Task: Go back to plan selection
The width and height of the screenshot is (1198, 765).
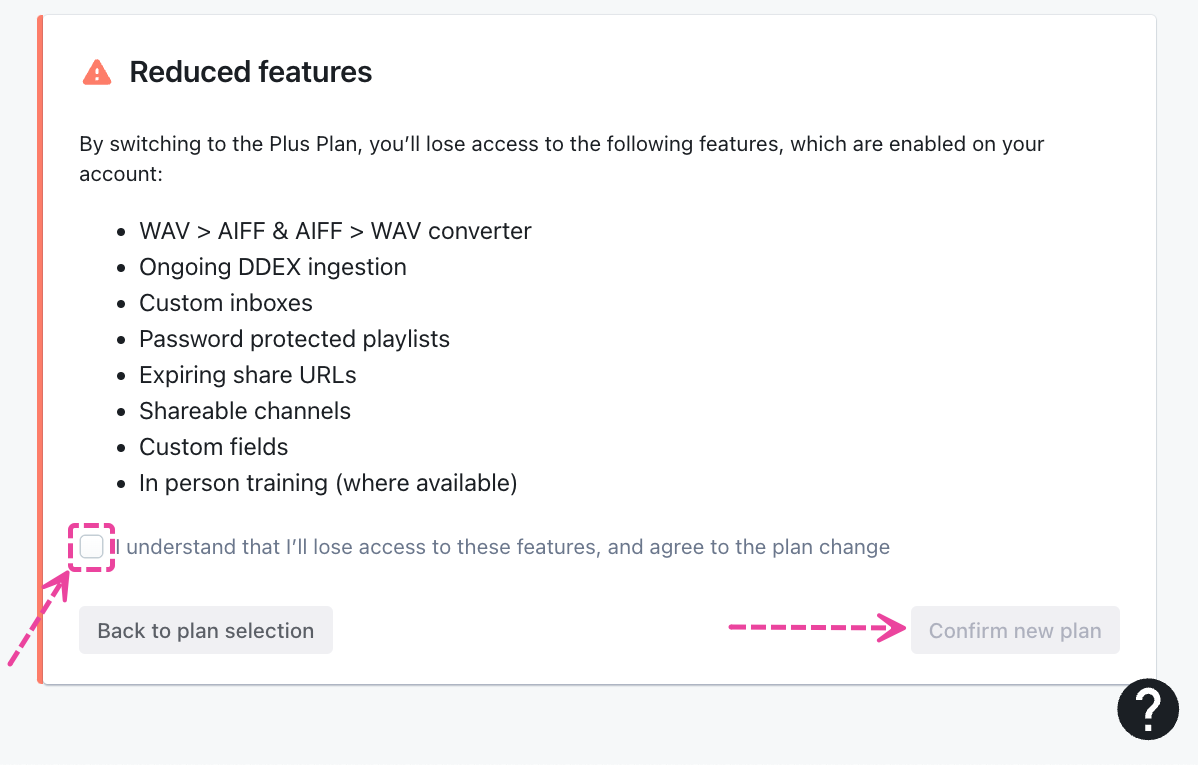Action: [206, 631]
